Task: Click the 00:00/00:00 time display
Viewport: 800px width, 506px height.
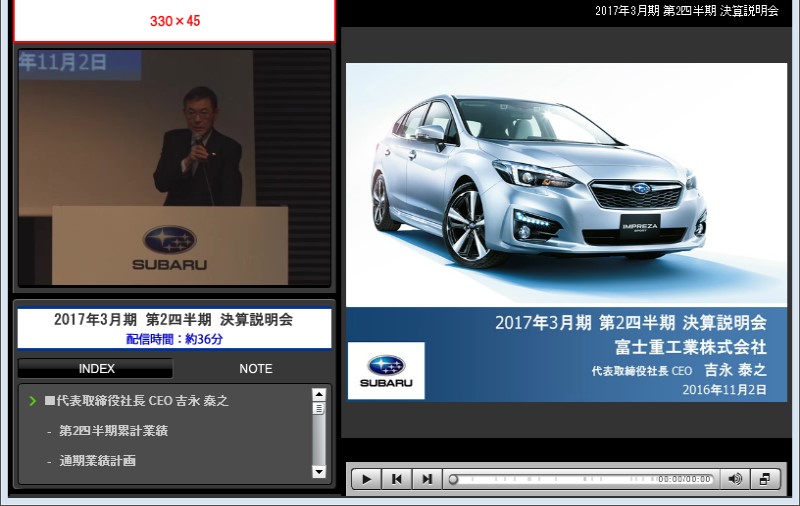Action: tap(684, 479)
